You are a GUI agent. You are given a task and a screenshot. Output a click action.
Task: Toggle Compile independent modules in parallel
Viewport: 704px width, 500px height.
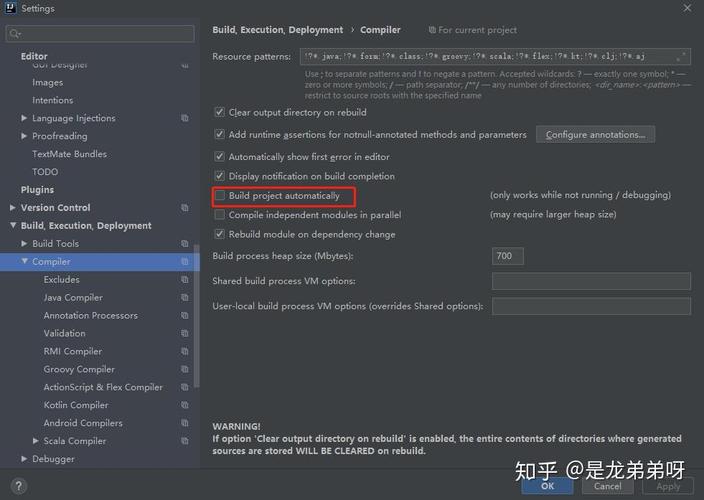pyautogui.click(x=220, y=215)
